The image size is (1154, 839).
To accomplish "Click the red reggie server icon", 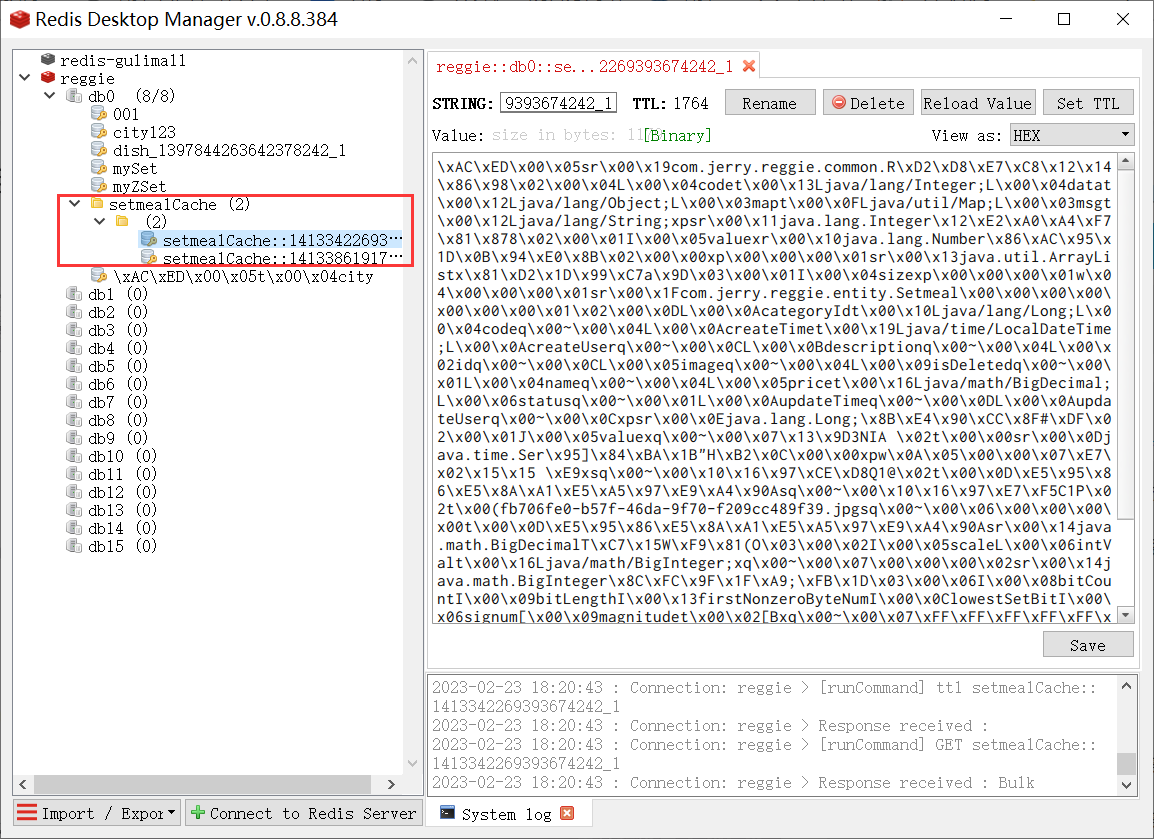I will [48, 77].
